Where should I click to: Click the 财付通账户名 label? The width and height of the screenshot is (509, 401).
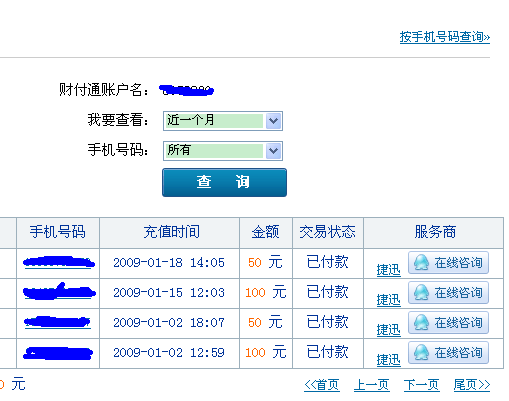coord(104,90)
